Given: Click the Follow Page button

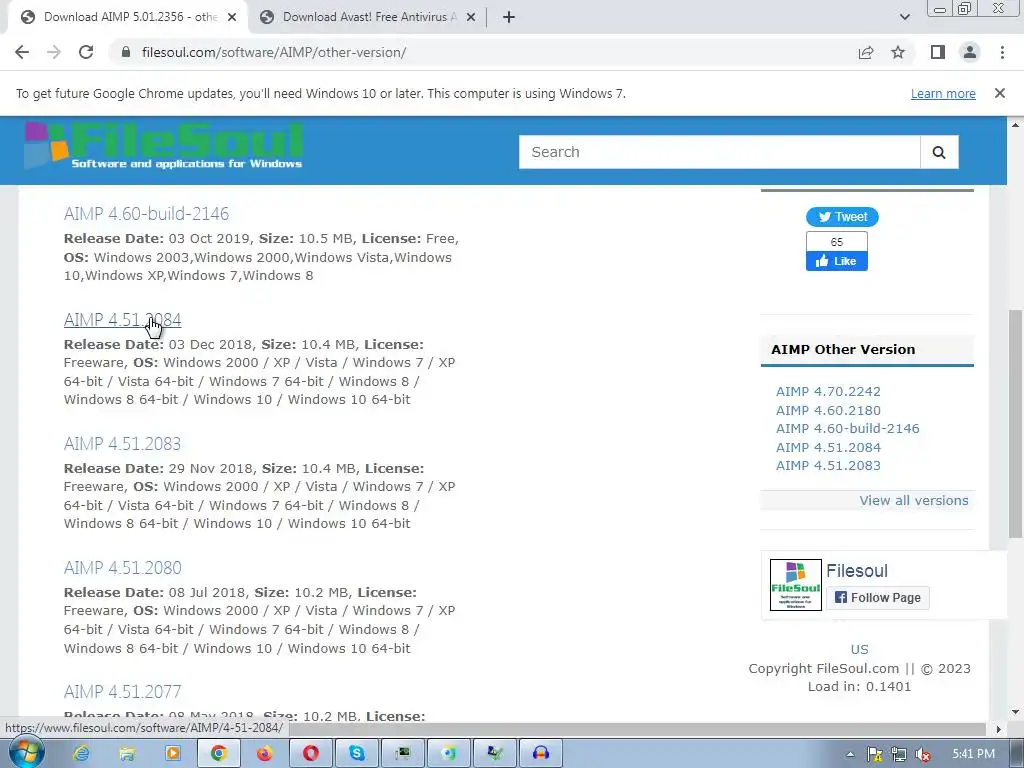Looking at the screenshot, I should pos(878,598).
